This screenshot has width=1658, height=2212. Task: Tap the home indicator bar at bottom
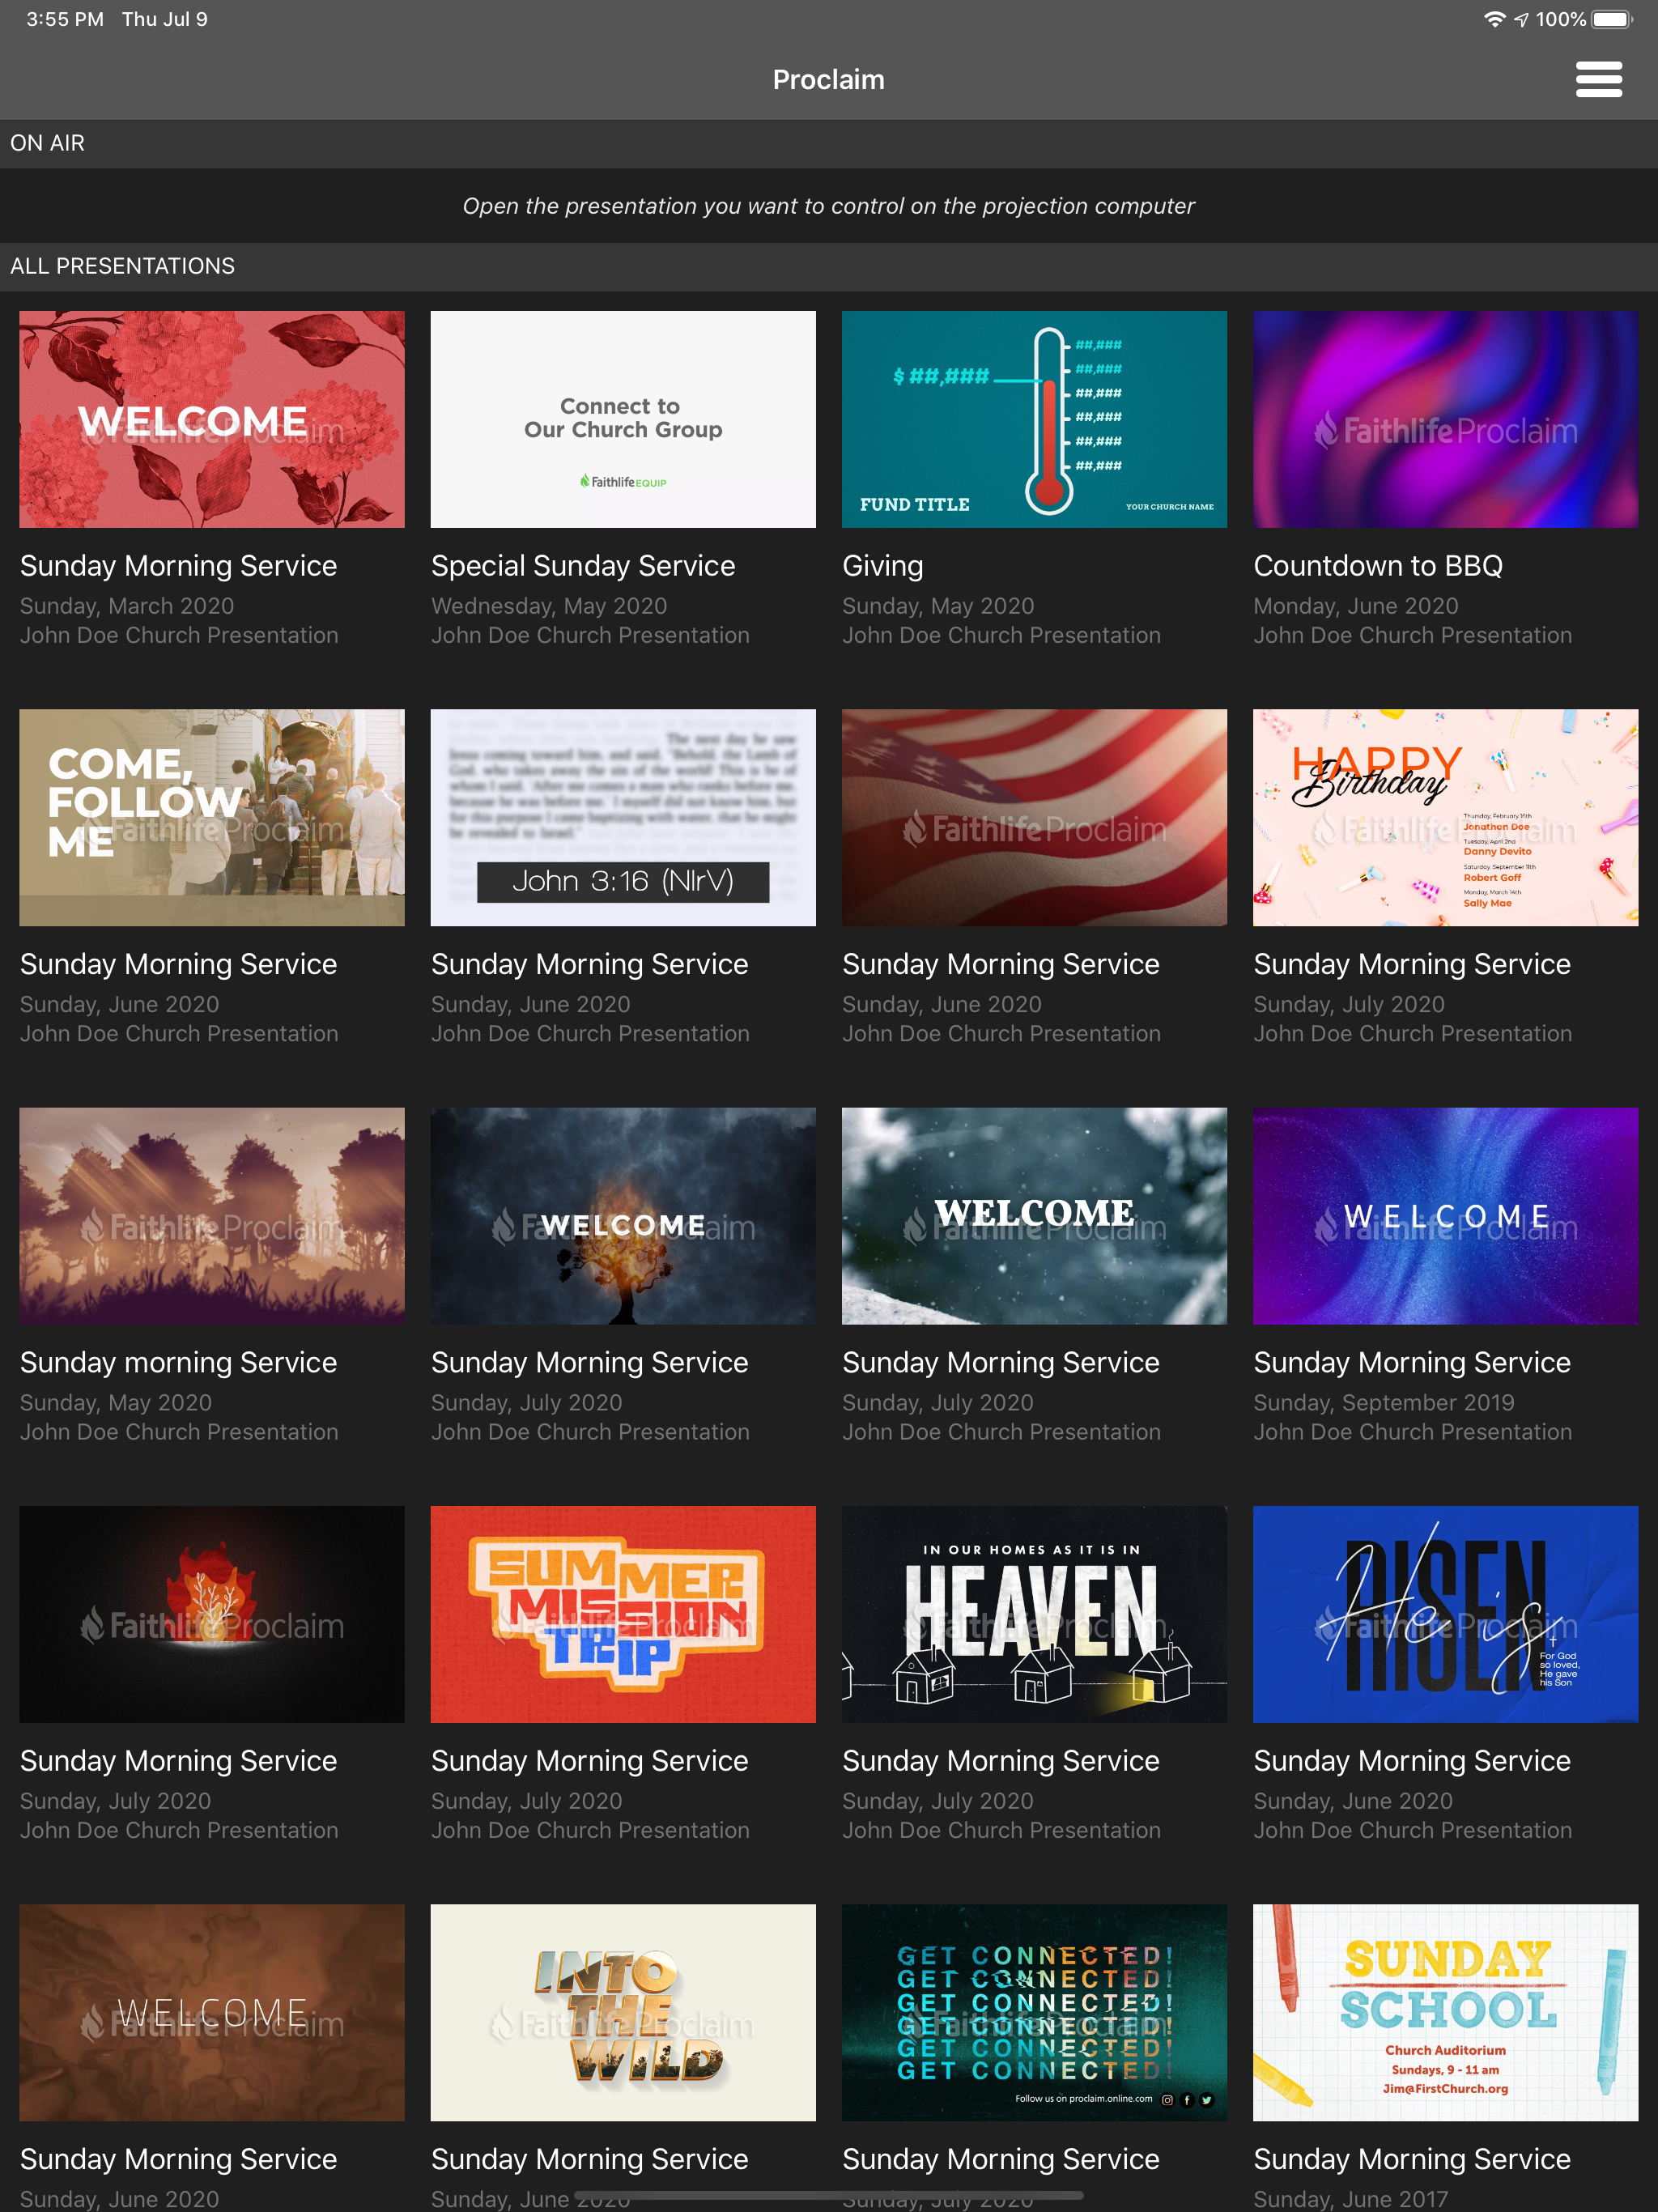pyautogui.click(x=829, y=2195)
